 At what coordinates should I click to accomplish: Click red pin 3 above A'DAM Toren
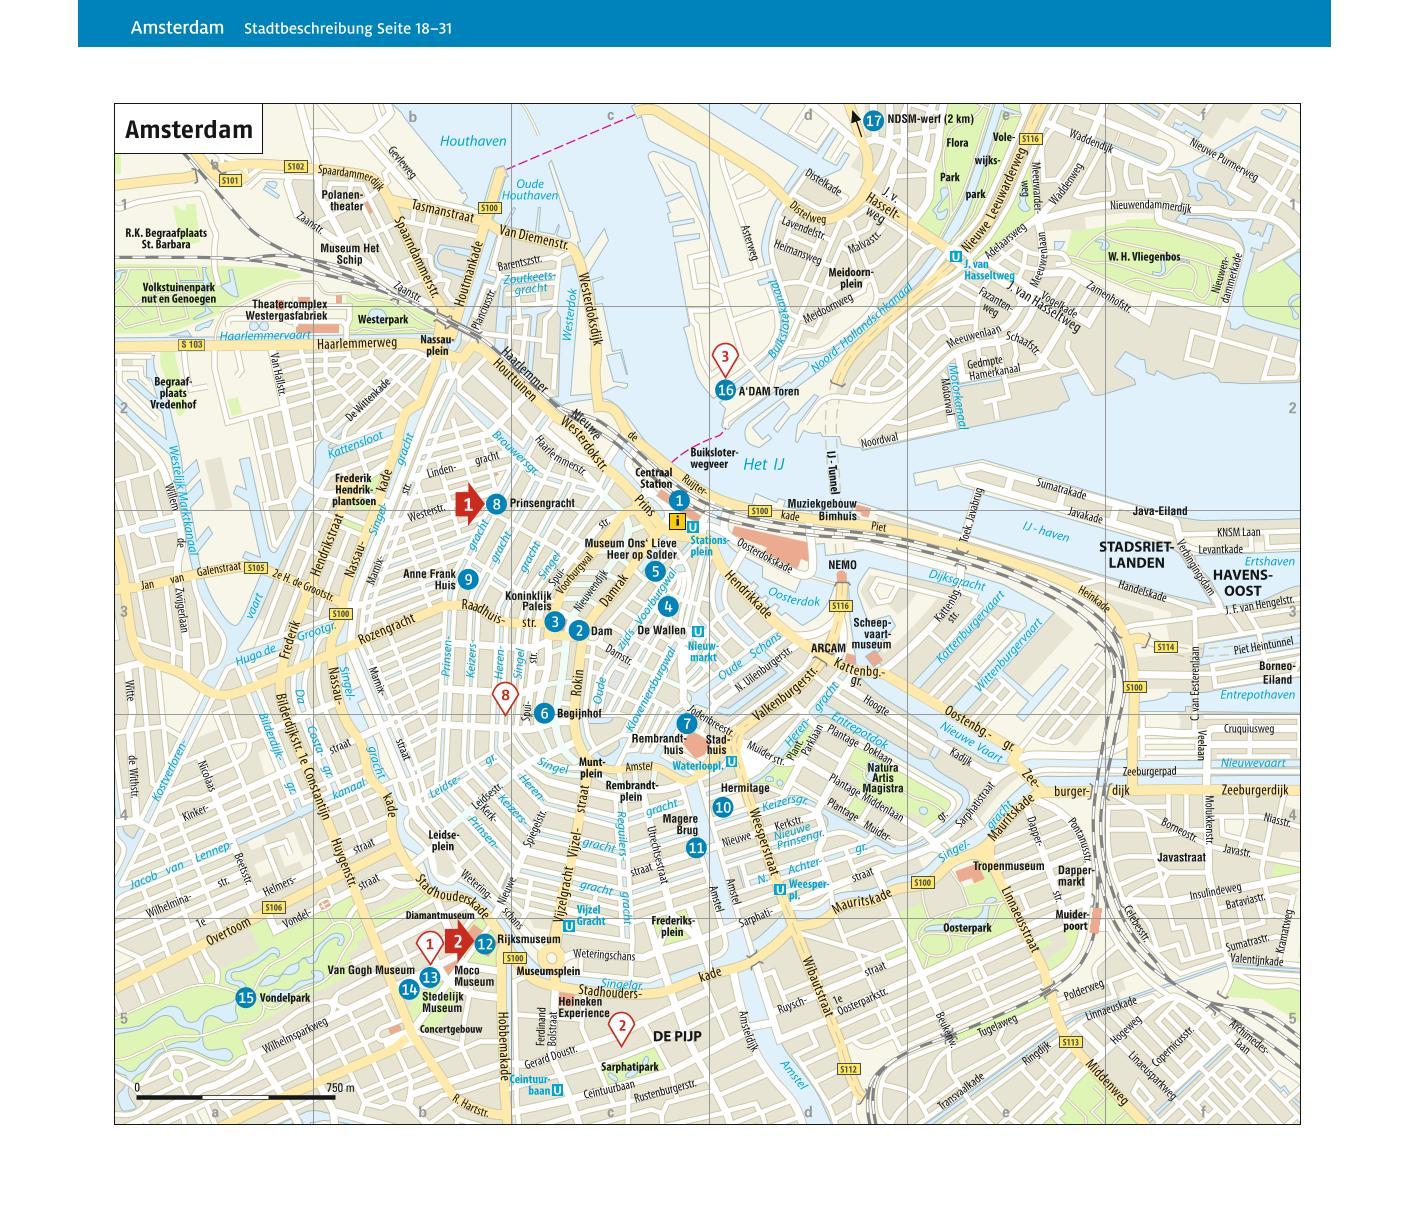724,357
